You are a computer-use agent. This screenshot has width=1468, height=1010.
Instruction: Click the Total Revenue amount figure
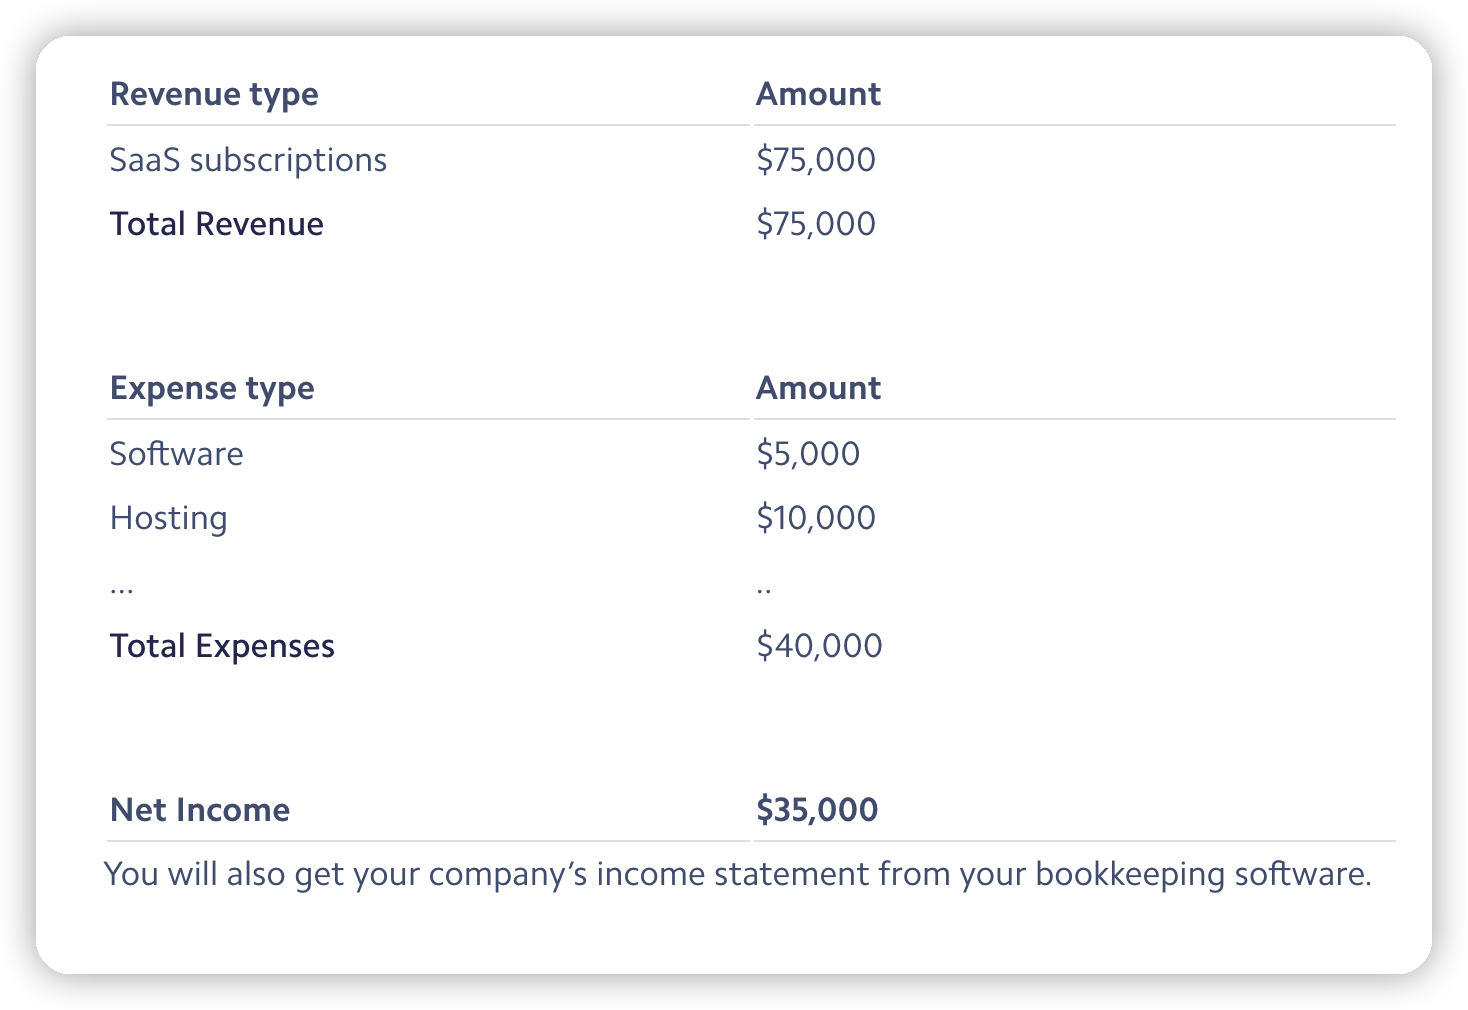pyautogui.click(x=815, y=225)
